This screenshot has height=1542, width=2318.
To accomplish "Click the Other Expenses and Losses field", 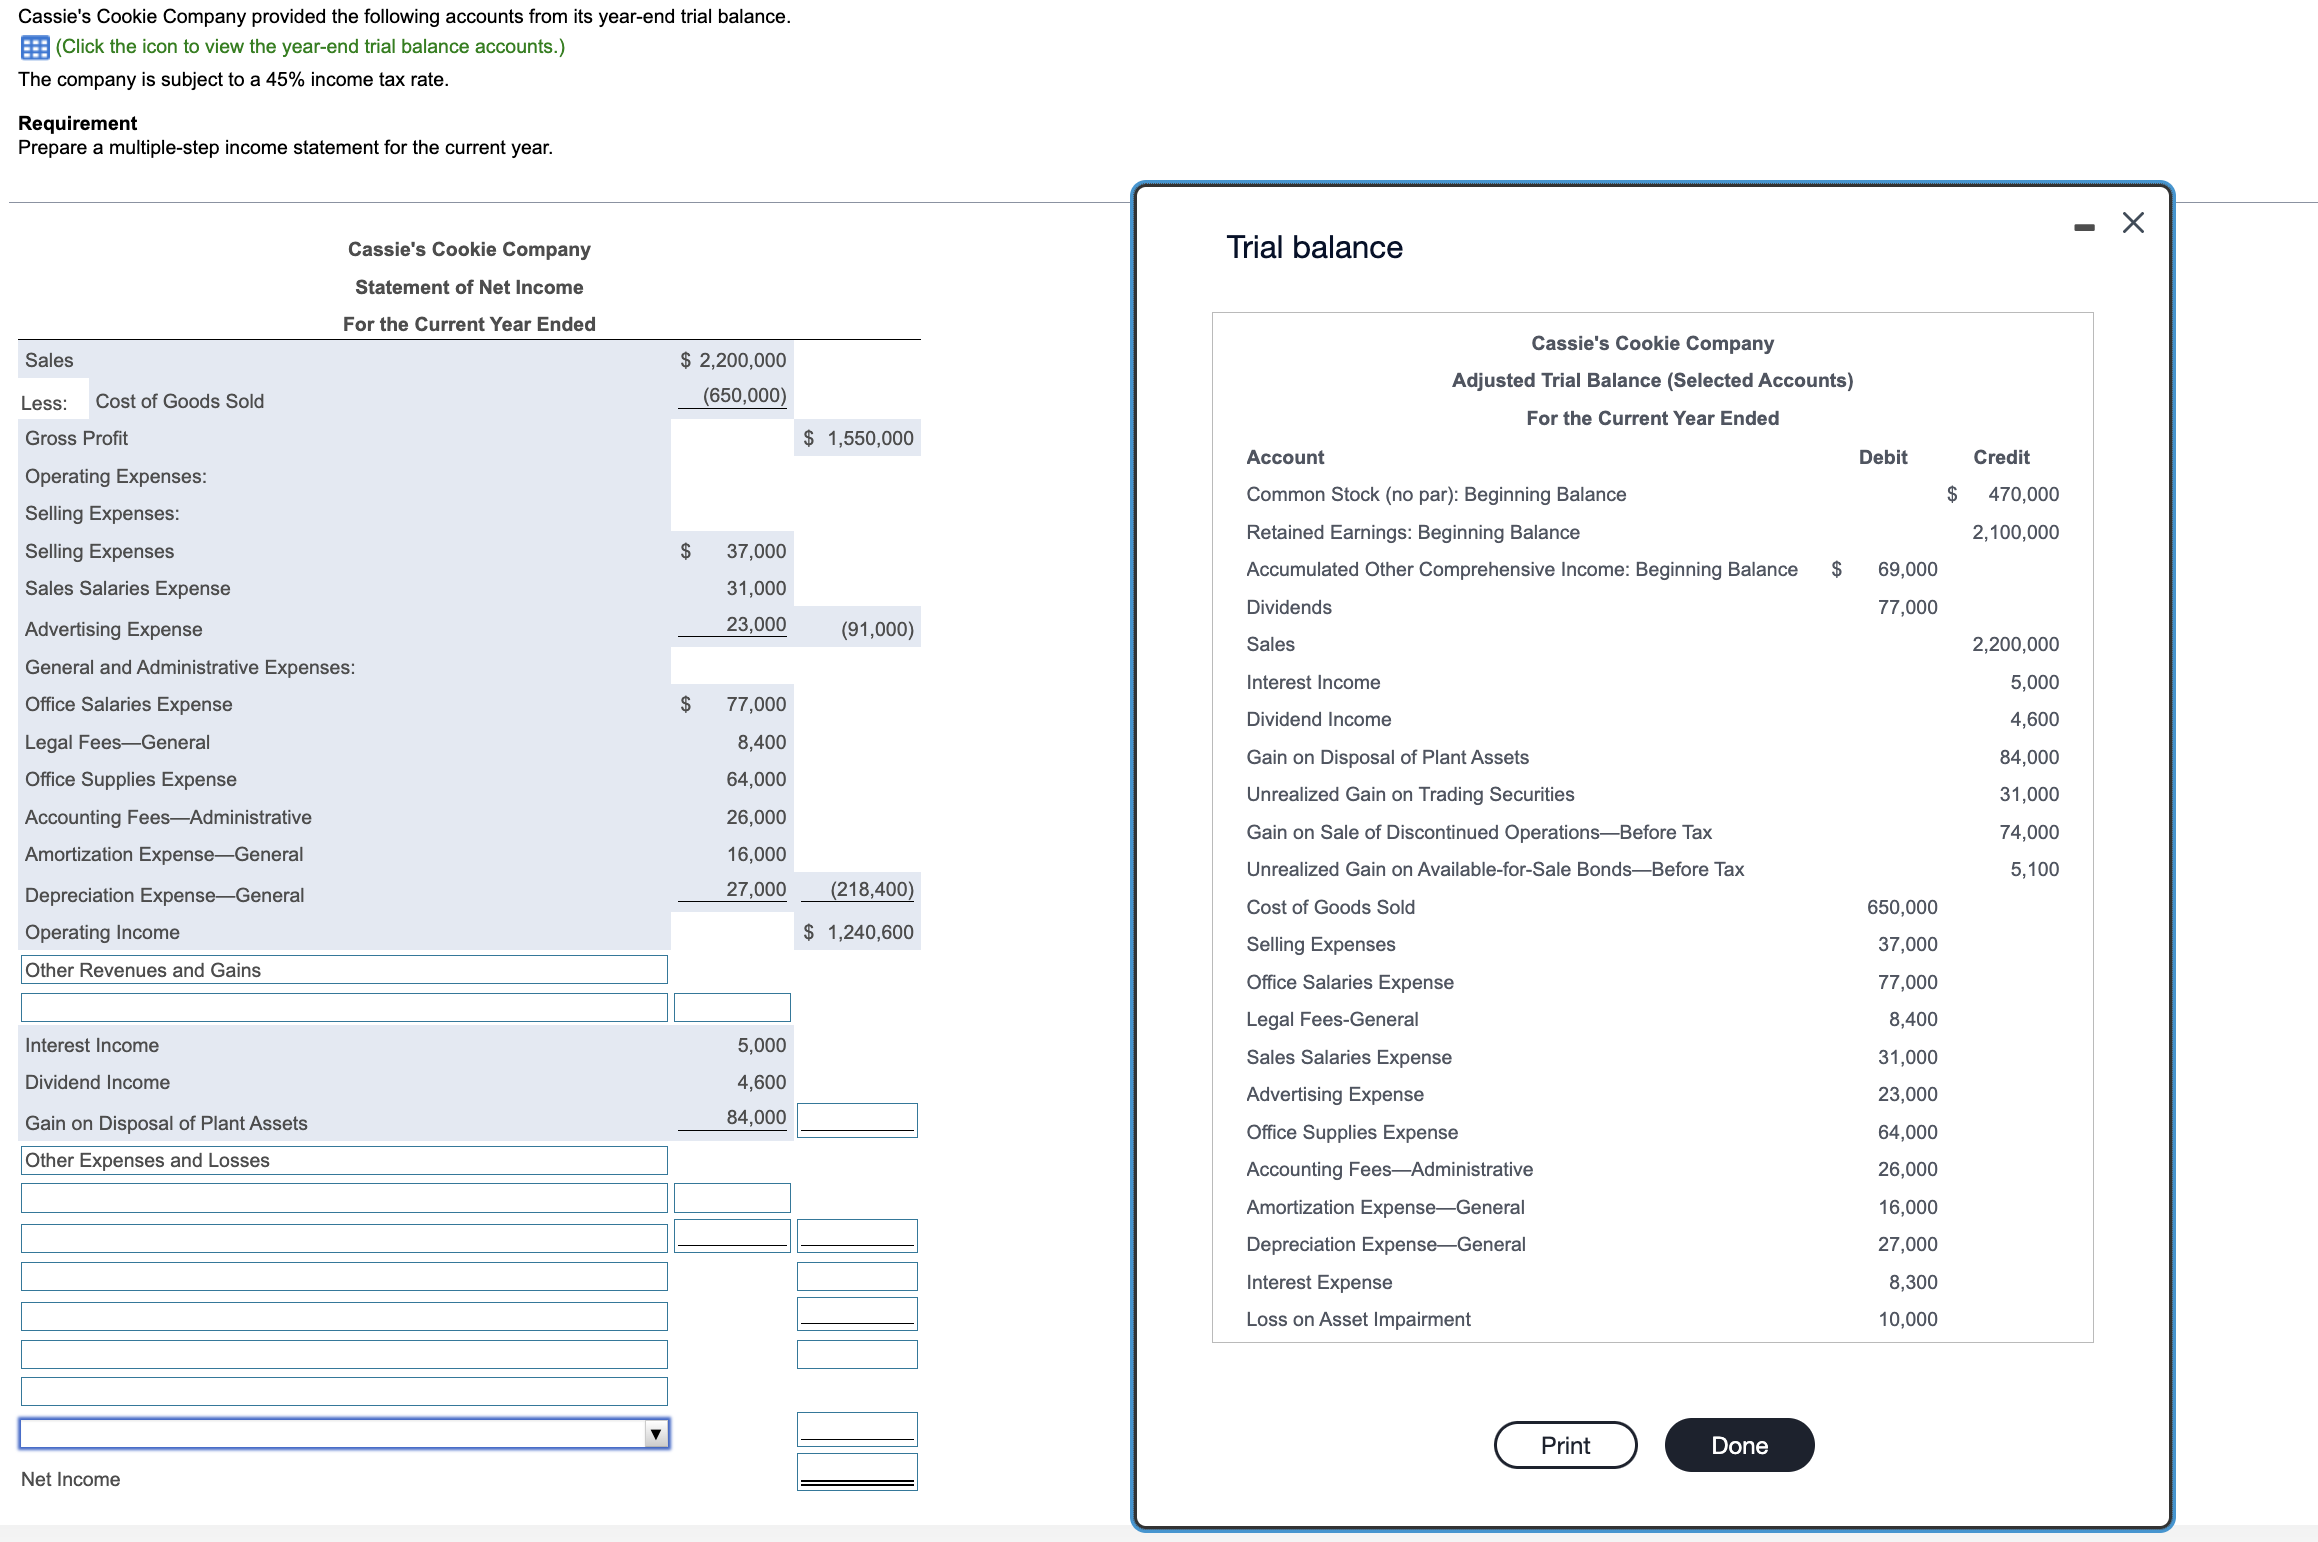I will pos(343,1160).
